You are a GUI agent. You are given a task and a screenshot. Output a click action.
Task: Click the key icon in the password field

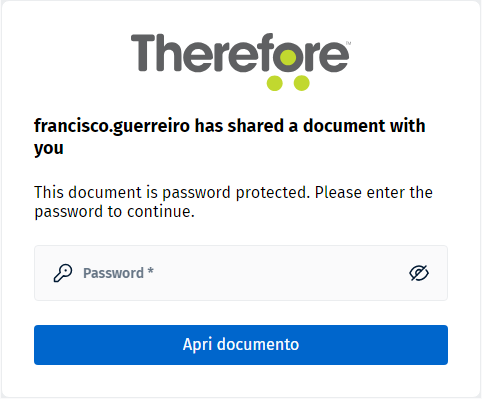coord(63,273)
